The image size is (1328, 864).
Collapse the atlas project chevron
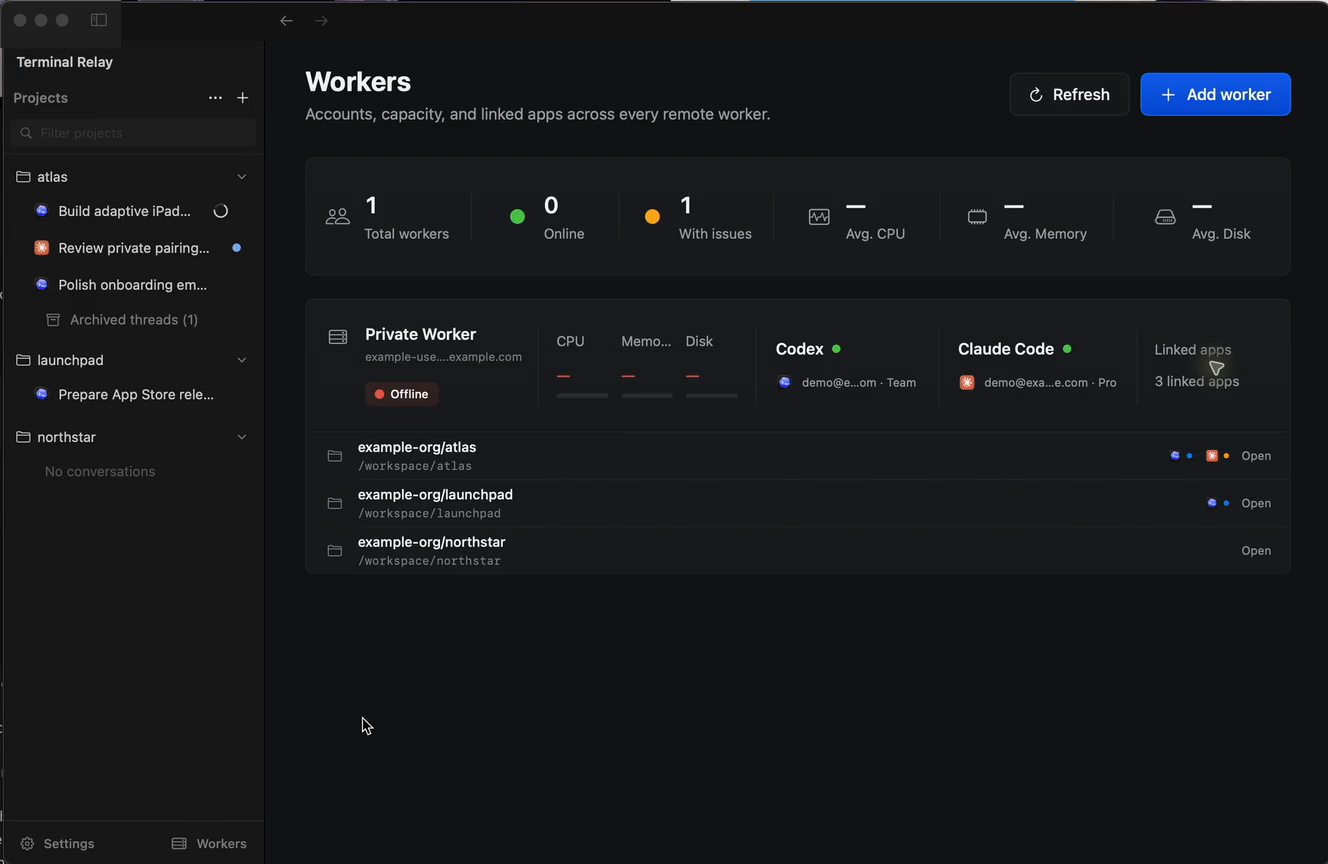tap(241, 177)
